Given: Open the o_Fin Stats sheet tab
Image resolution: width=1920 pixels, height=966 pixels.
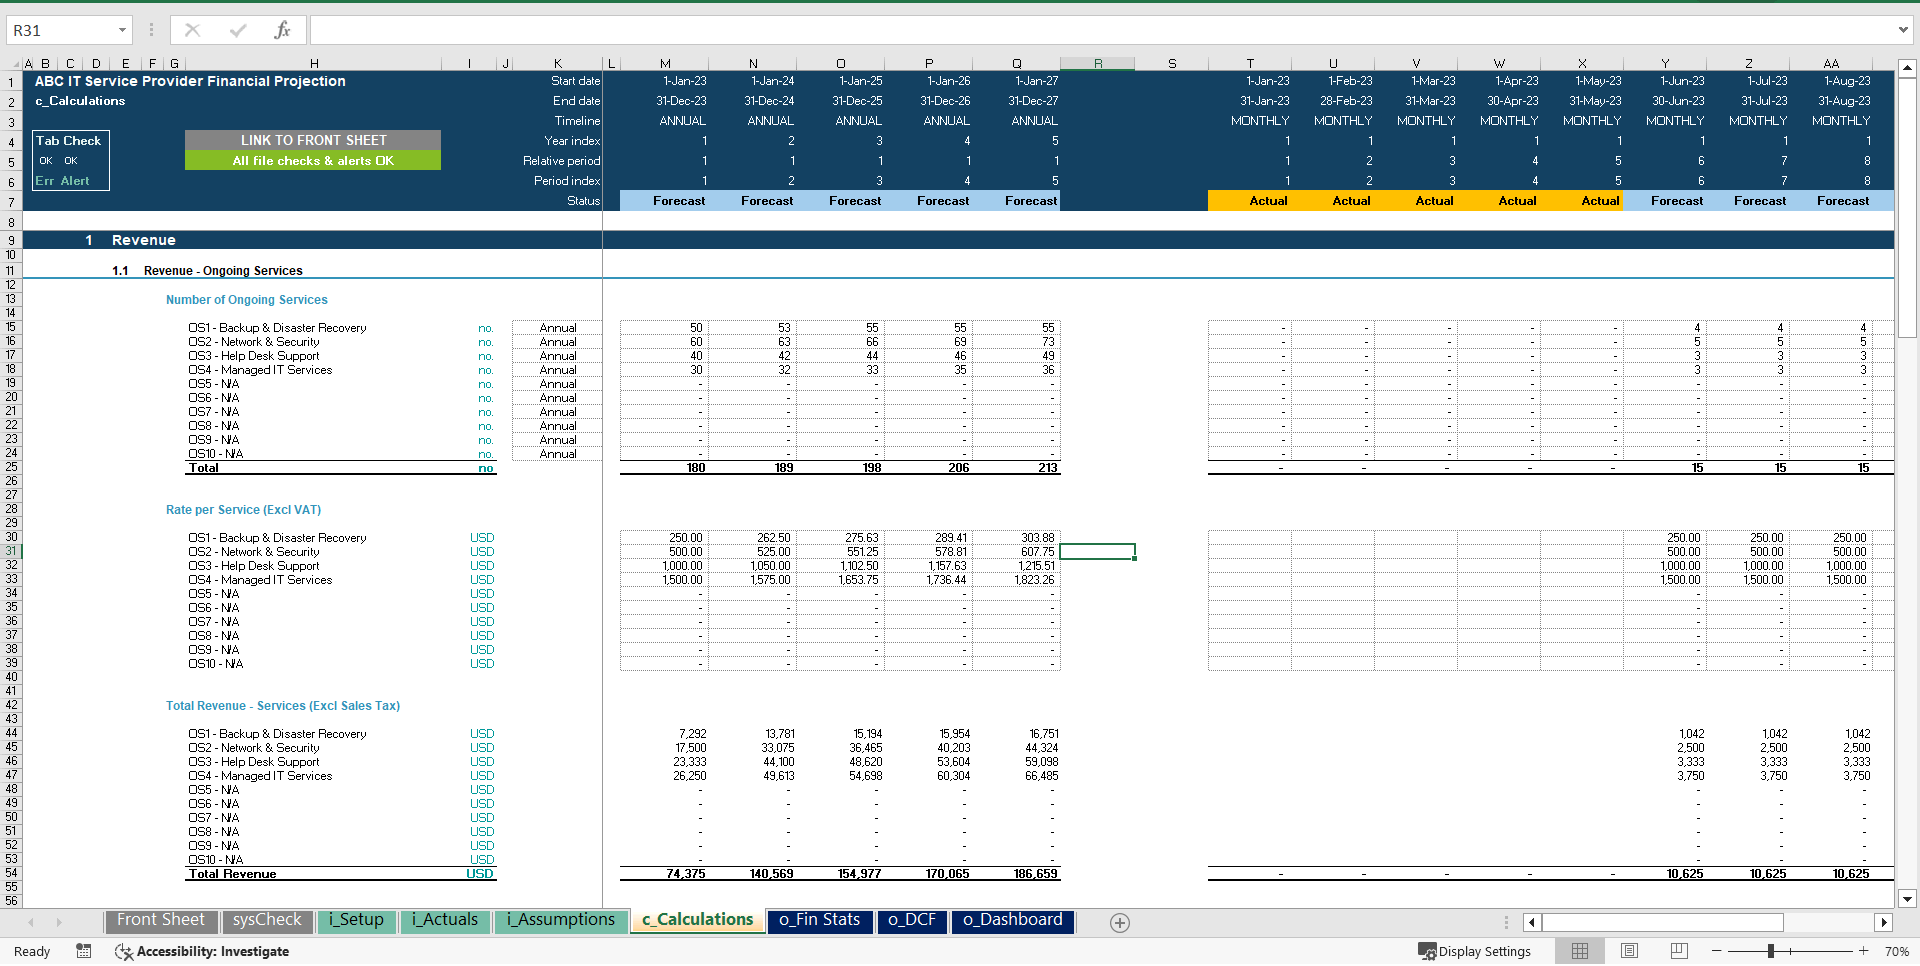Looking at the screenshot, I should 819,920.
